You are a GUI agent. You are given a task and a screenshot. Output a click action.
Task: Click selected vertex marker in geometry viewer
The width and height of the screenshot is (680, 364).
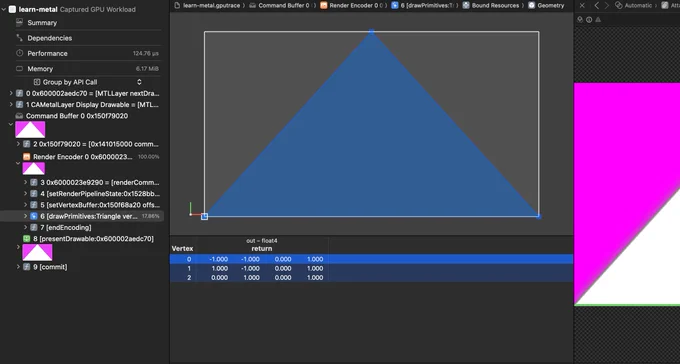[204, 216]
